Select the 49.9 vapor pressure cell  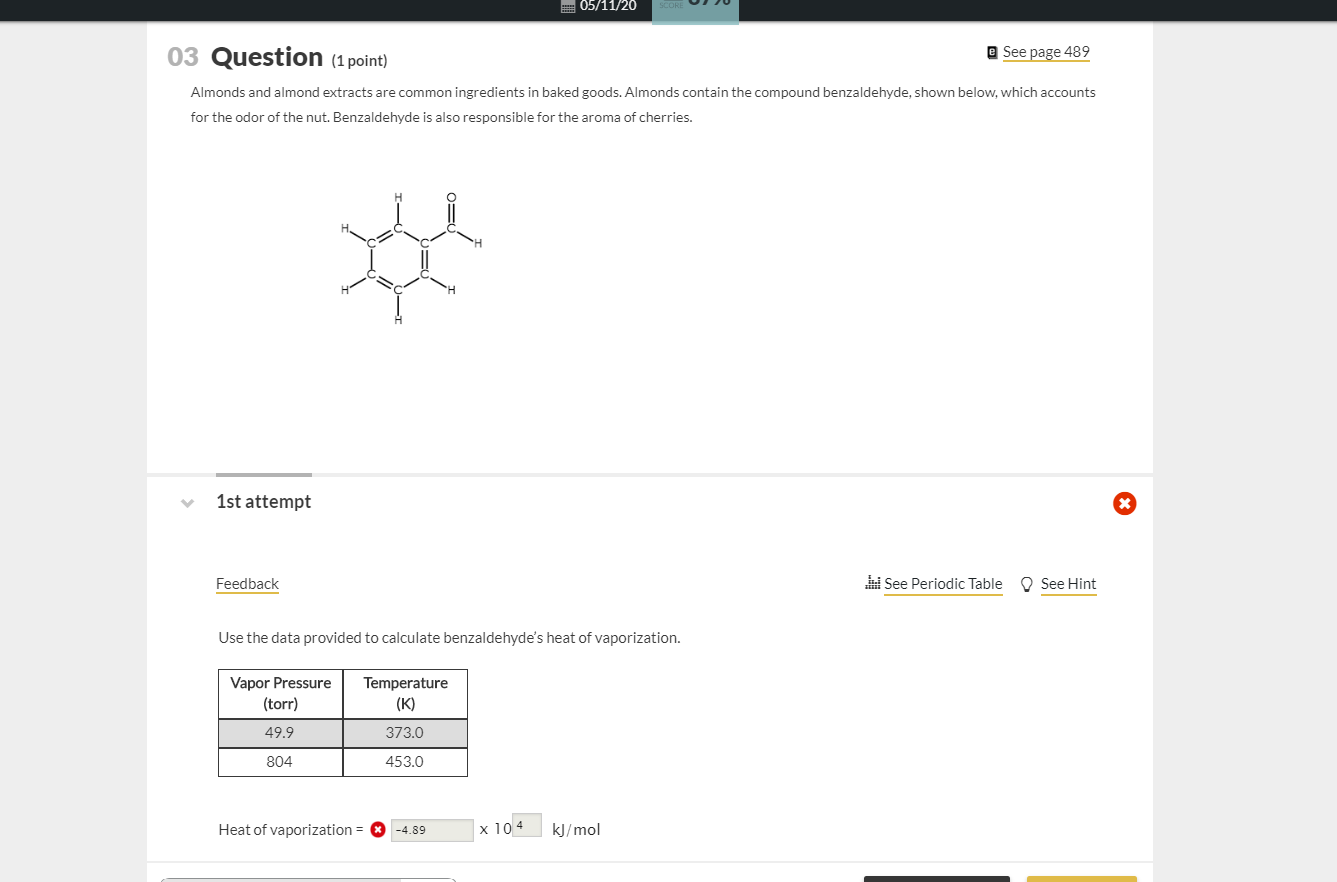click(x=280, y=733)
